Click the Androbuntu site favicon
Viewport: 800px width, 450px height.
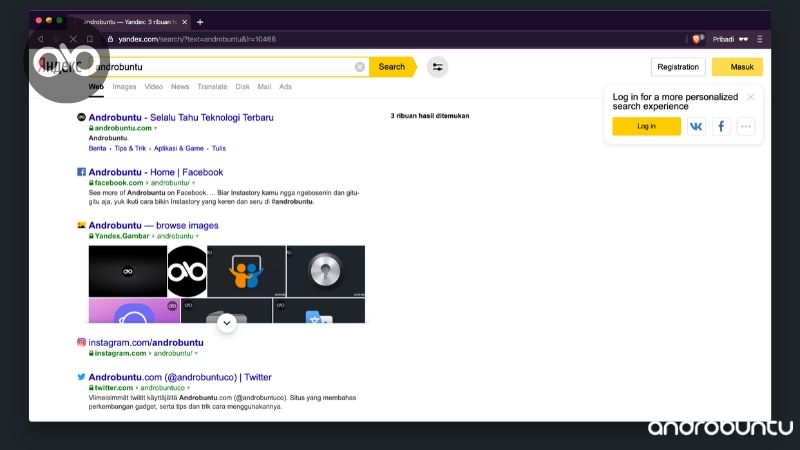[81, 117]
